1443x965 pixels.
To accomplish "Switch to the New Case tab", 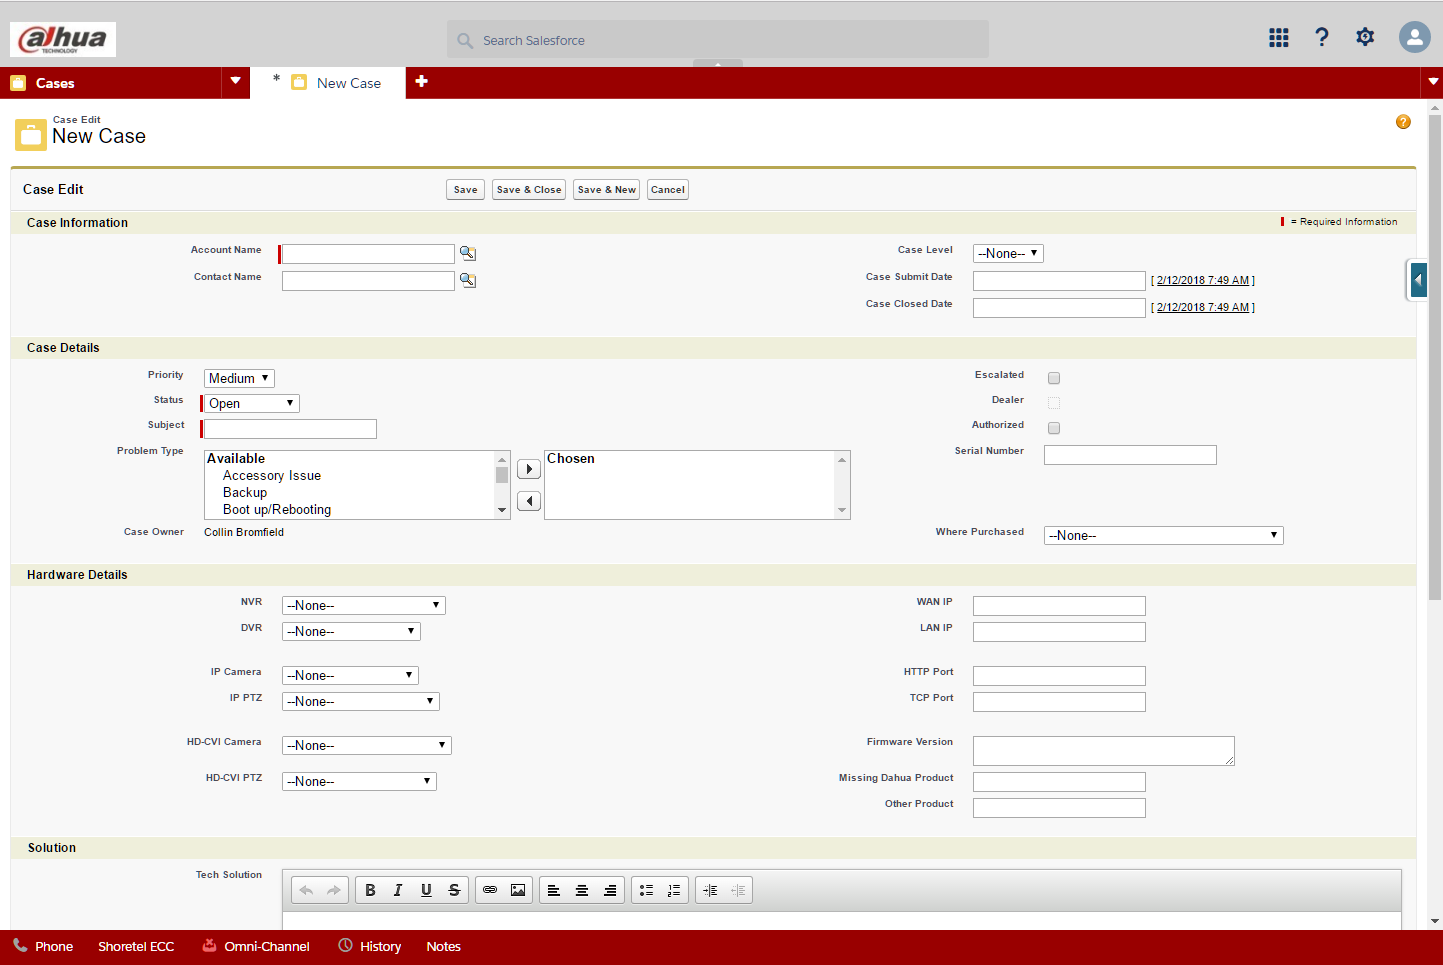I will coord(348,83).
